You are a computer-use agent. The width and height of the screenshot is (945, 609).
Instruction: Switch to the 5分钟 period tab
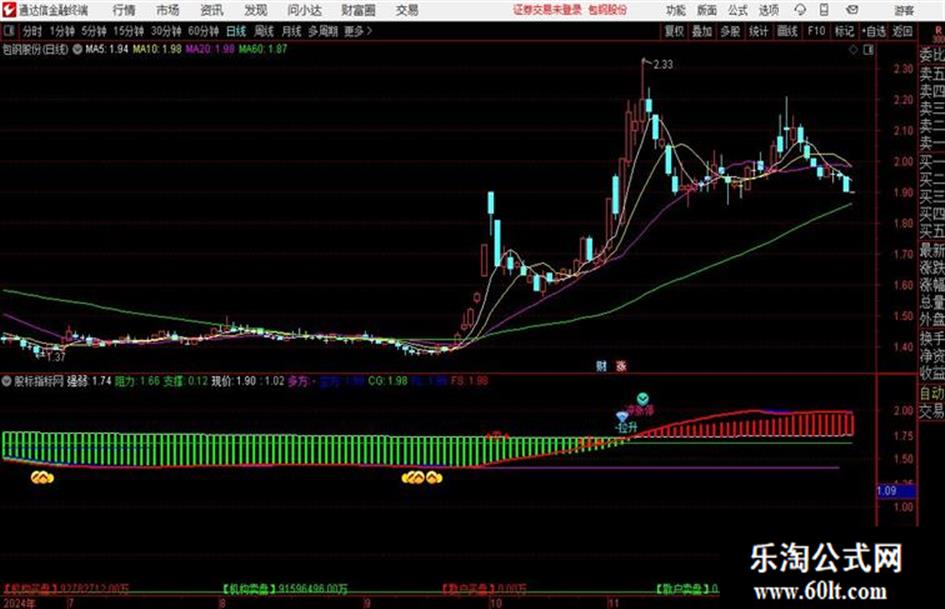[x=93, y=31]
